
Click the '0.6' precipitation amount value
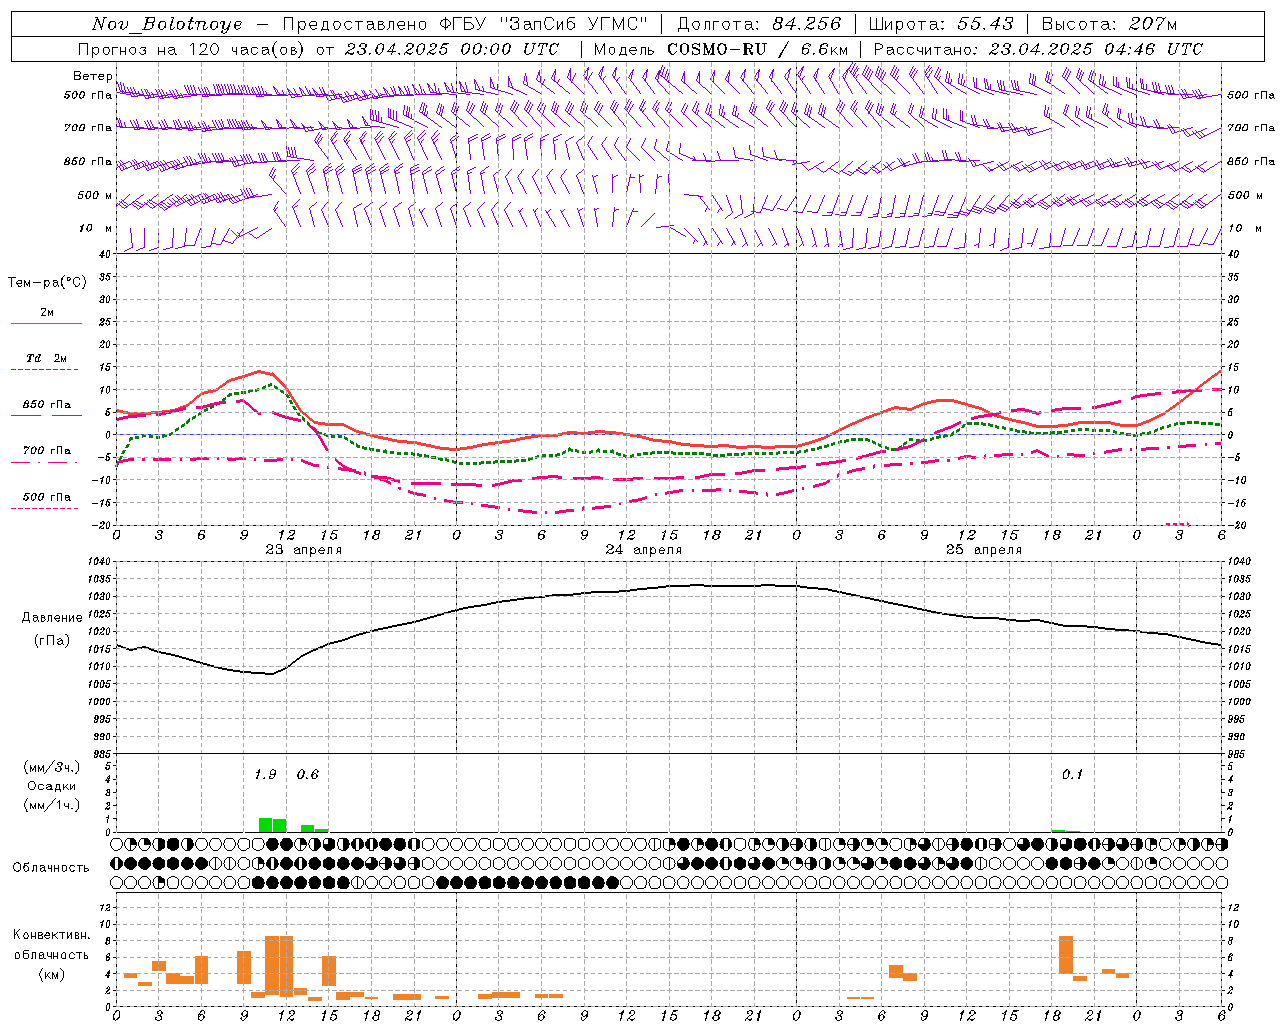click(x=307, y=775)
